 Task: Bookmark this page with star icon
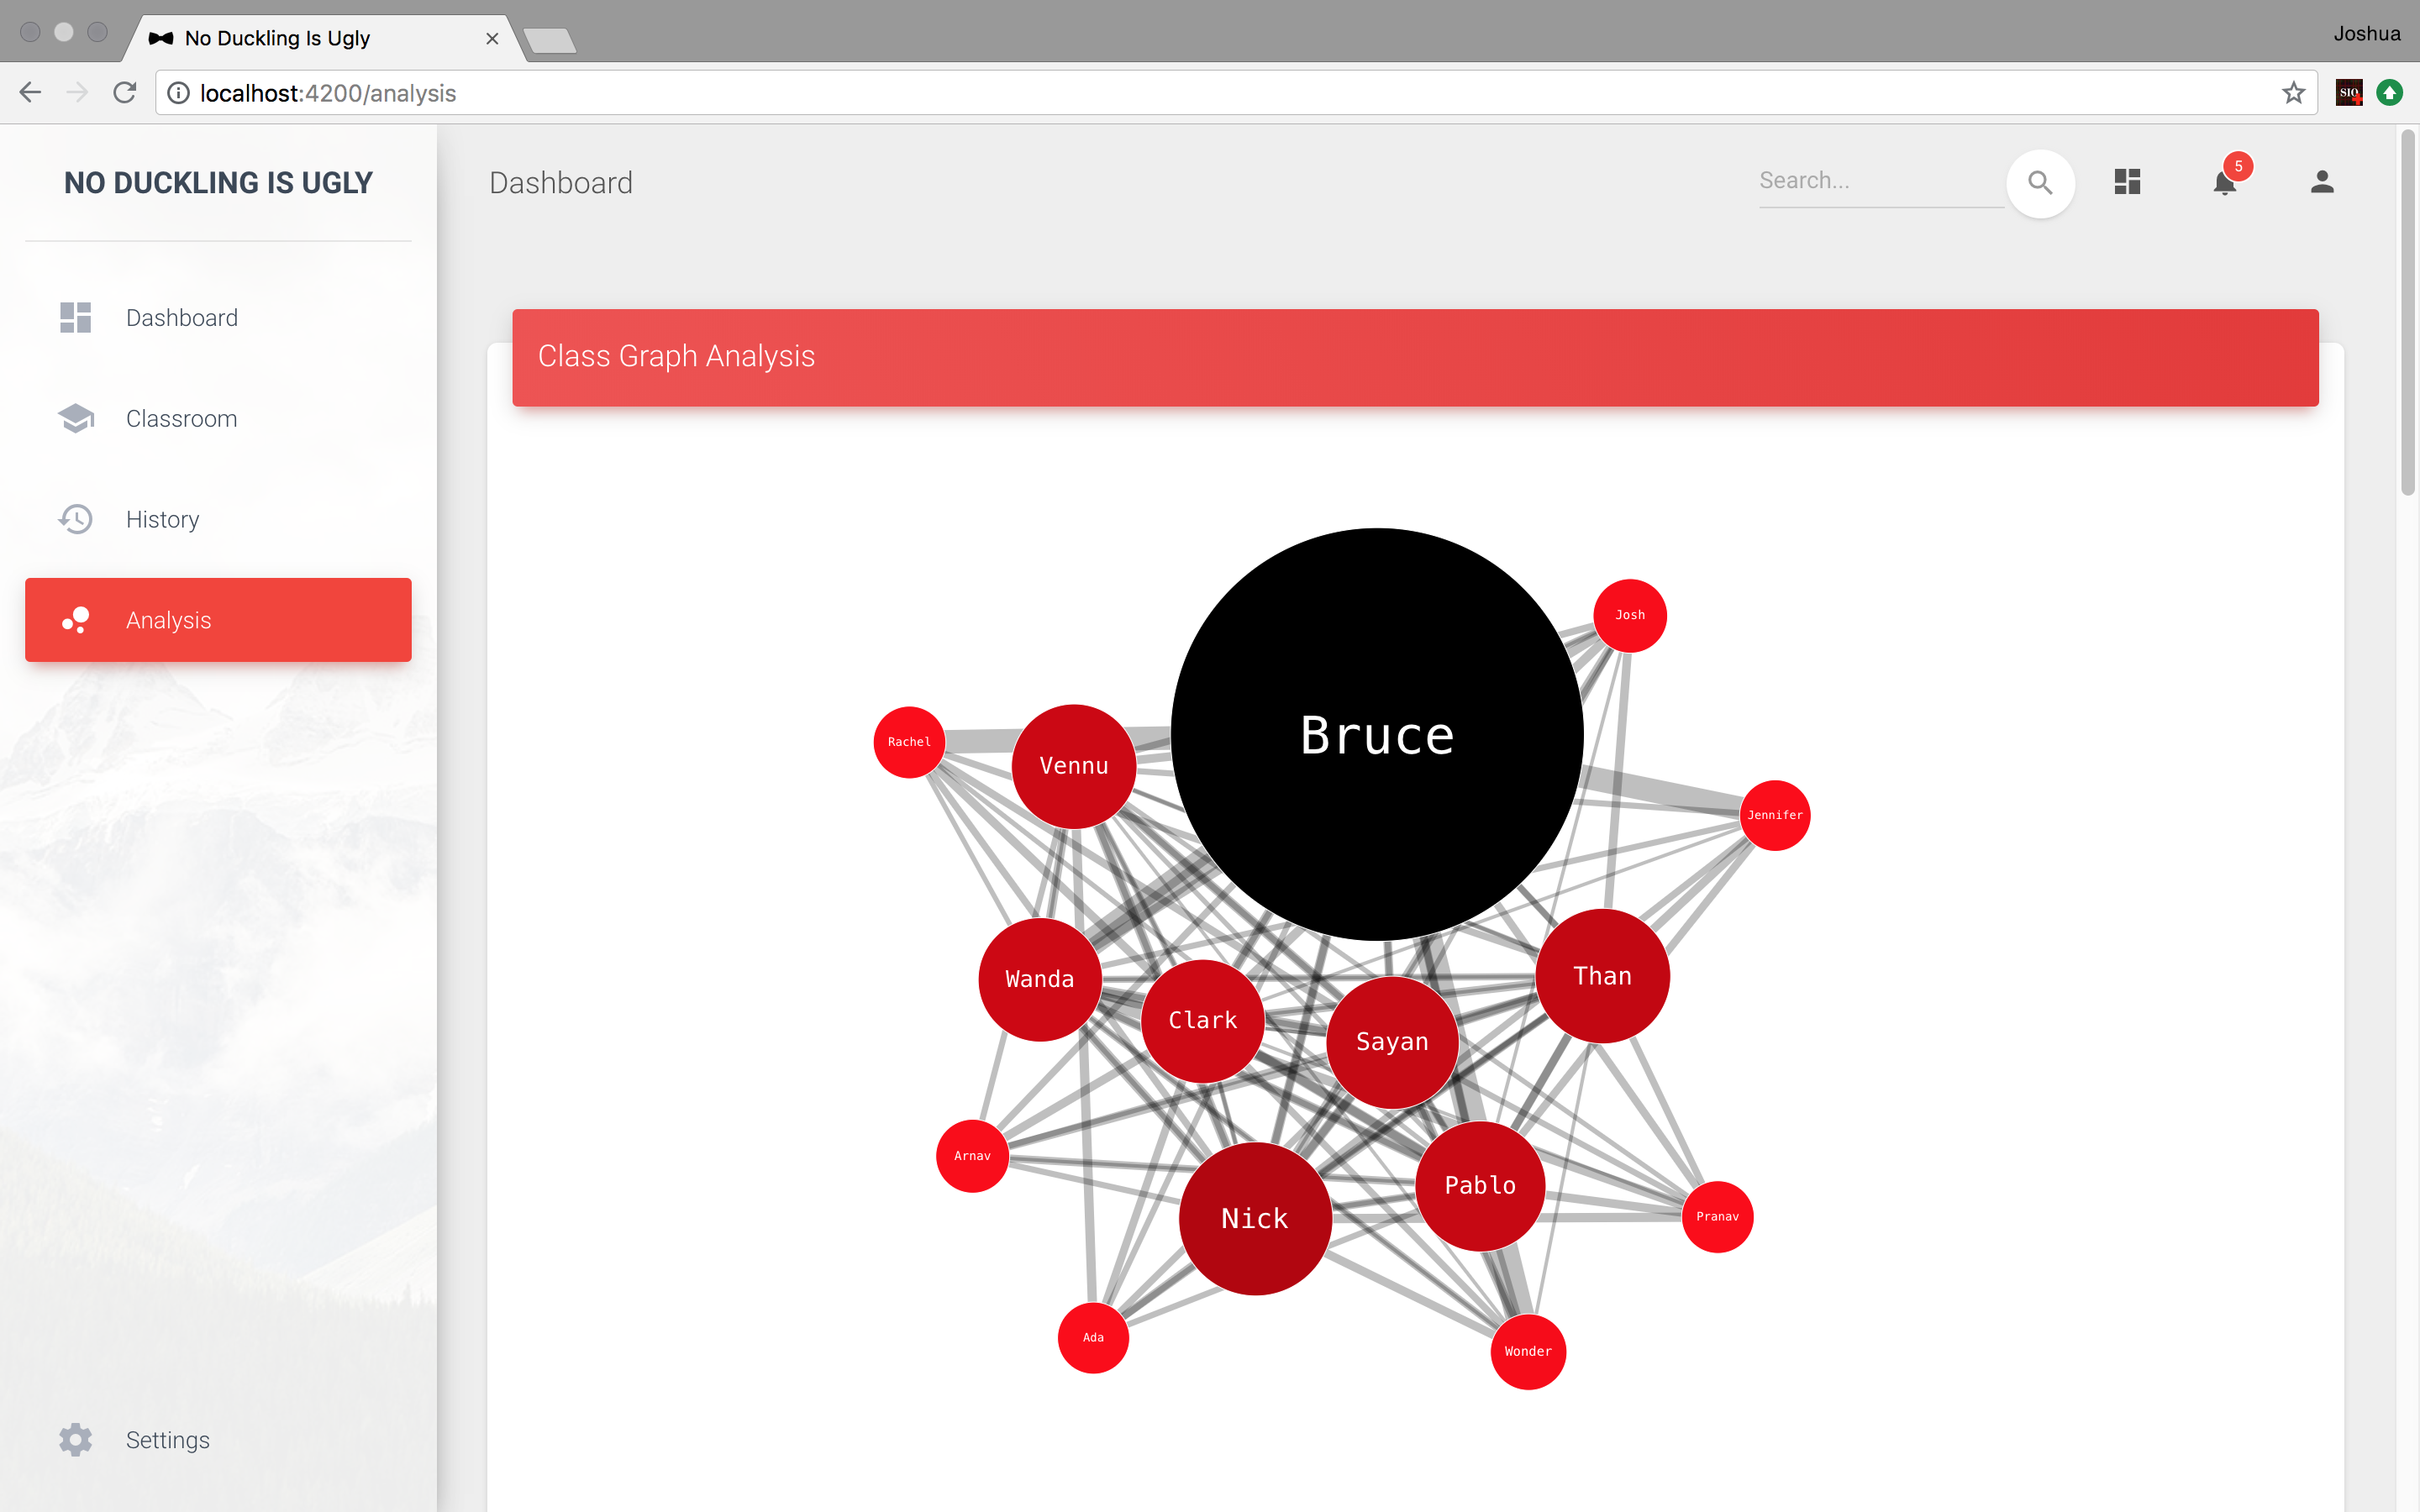pyautogui.click(x=2293, y=93)
